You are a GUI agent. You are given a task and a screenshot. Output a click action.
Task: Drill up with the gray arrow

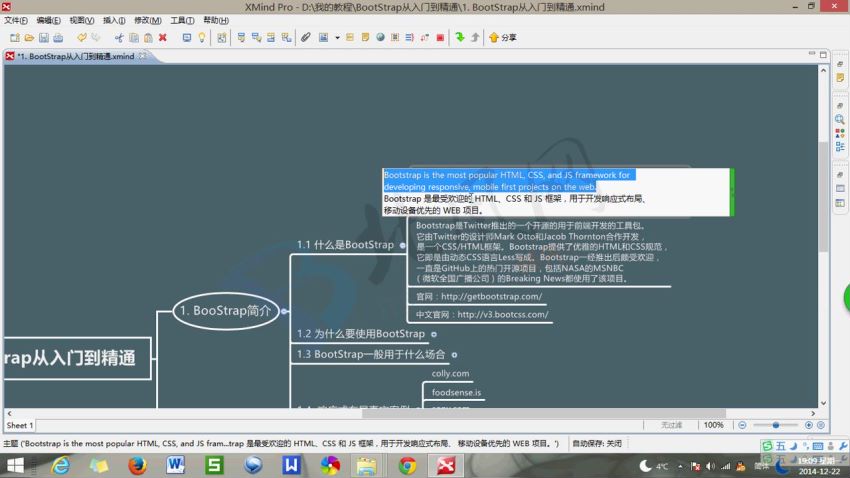pos(475,37)
